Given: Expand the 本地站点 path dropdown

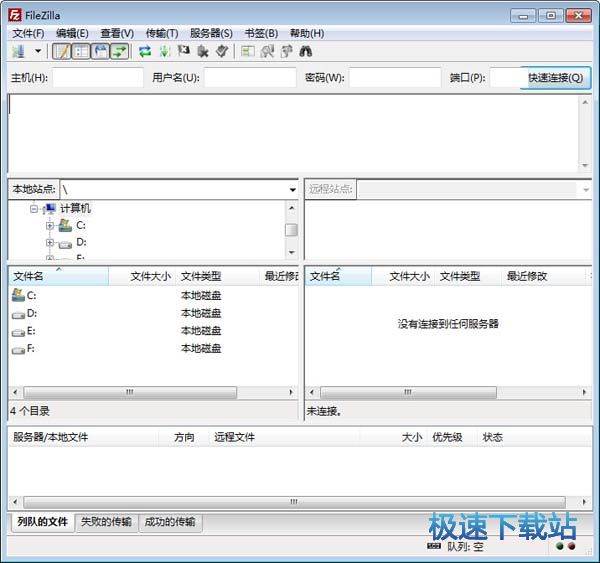Looking at the screenshot, I should coord(292,189).
